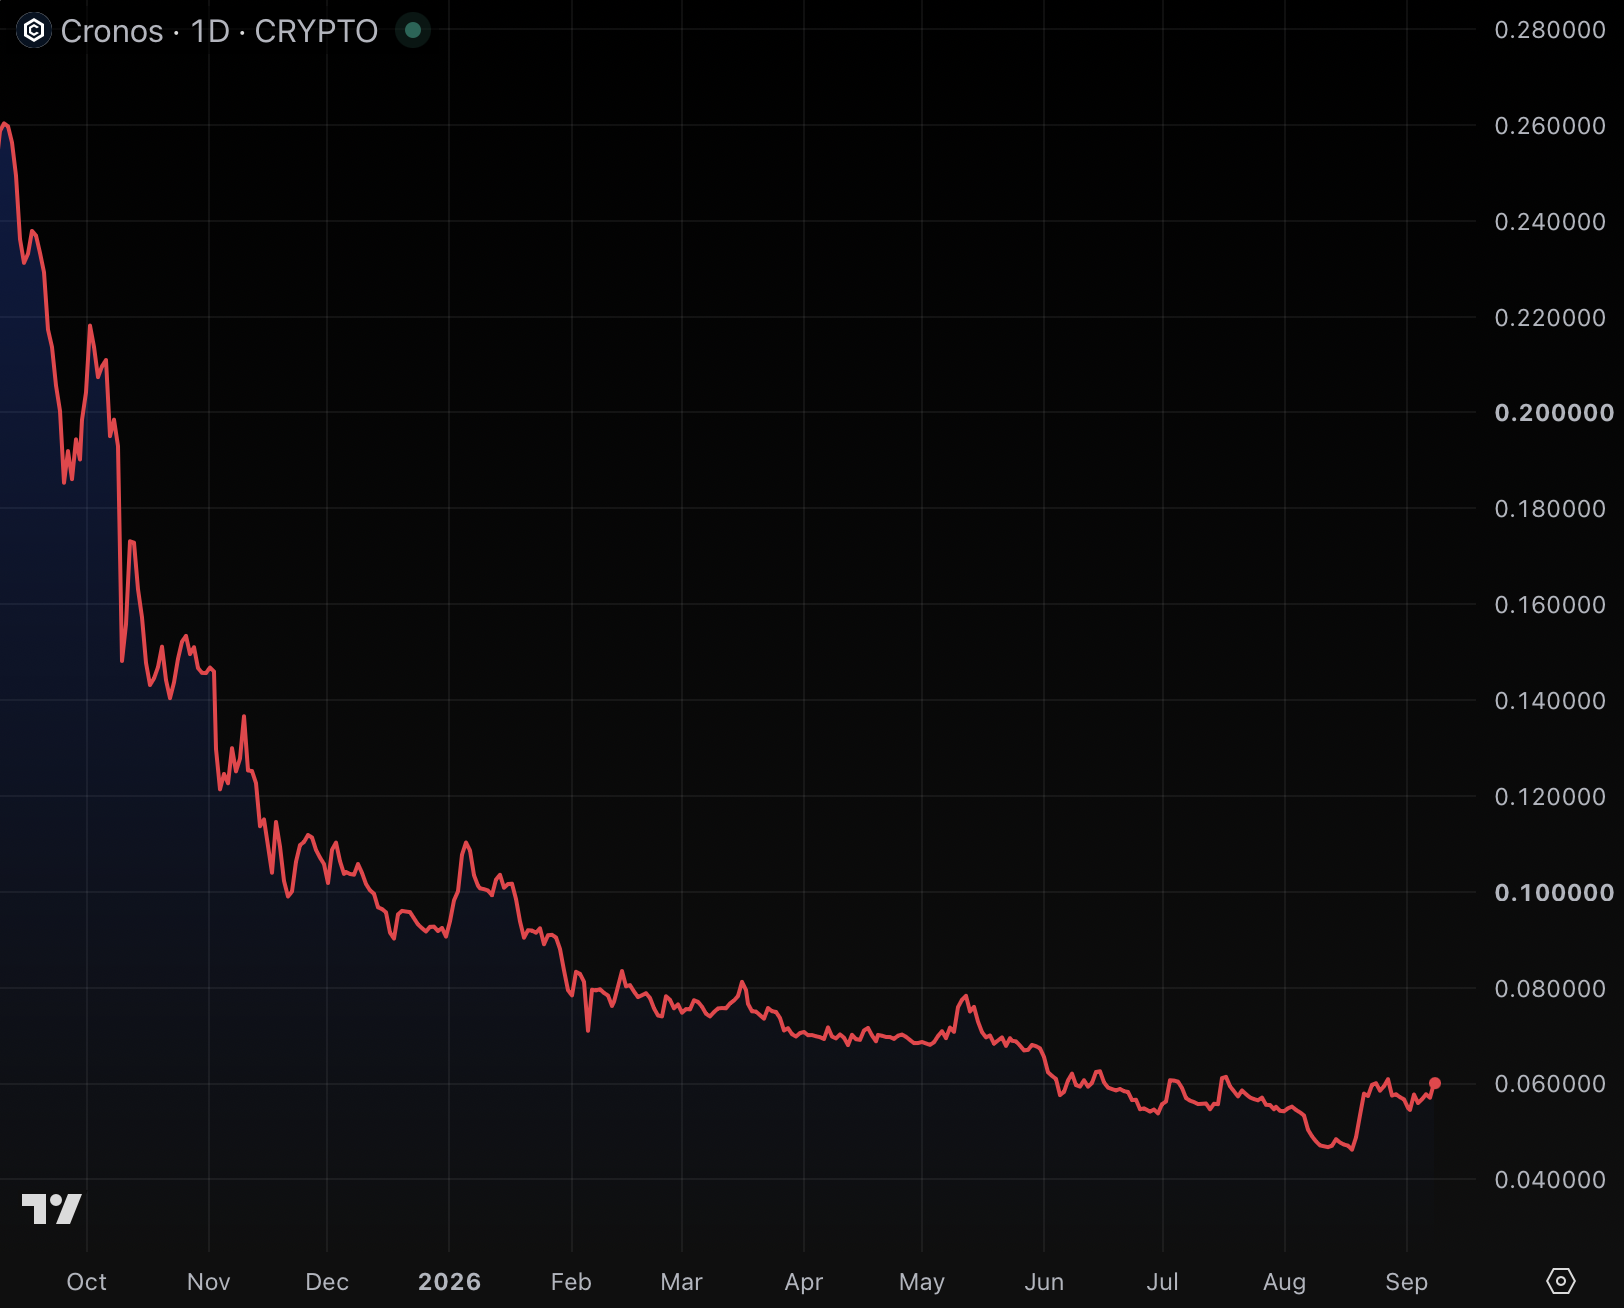
Task: Click the 0.240000 price axis label
Action: pos(1550,222)
